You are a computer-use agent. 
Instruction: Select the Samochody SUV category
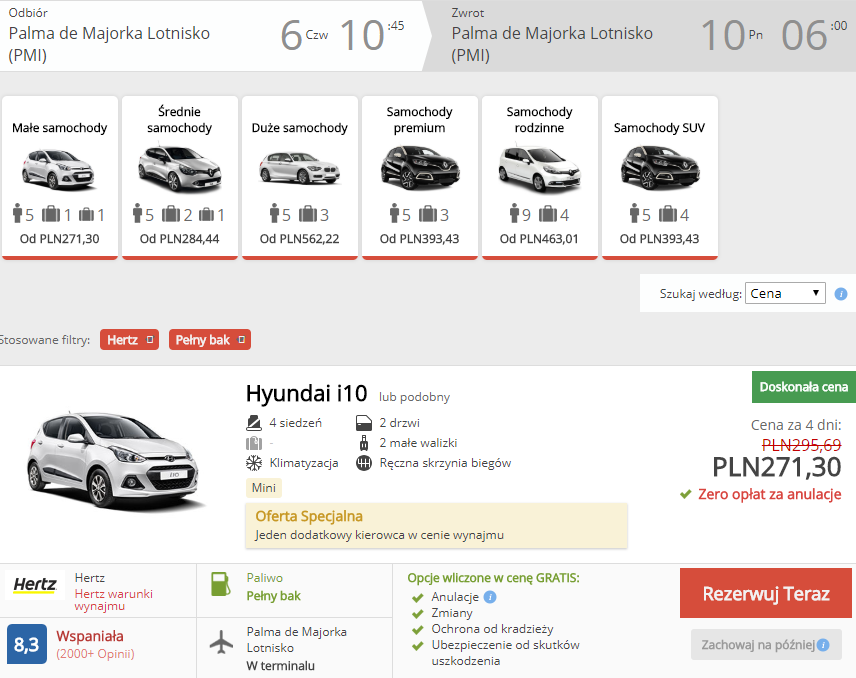pyautogui.click(x=659, y=177)
